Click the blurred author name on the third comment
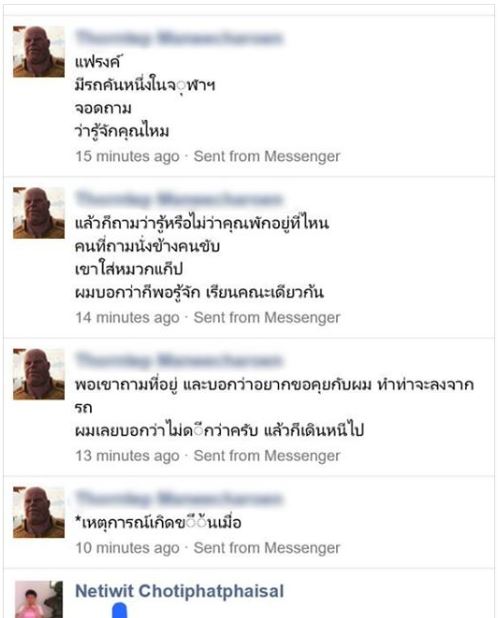The image size is (504, 618). (179, 360)
